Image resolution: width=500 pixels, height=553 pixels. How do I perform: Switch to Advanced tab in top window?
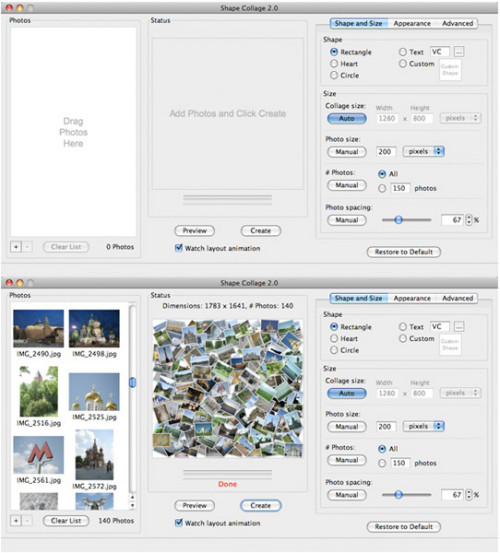tap(457, 24)
